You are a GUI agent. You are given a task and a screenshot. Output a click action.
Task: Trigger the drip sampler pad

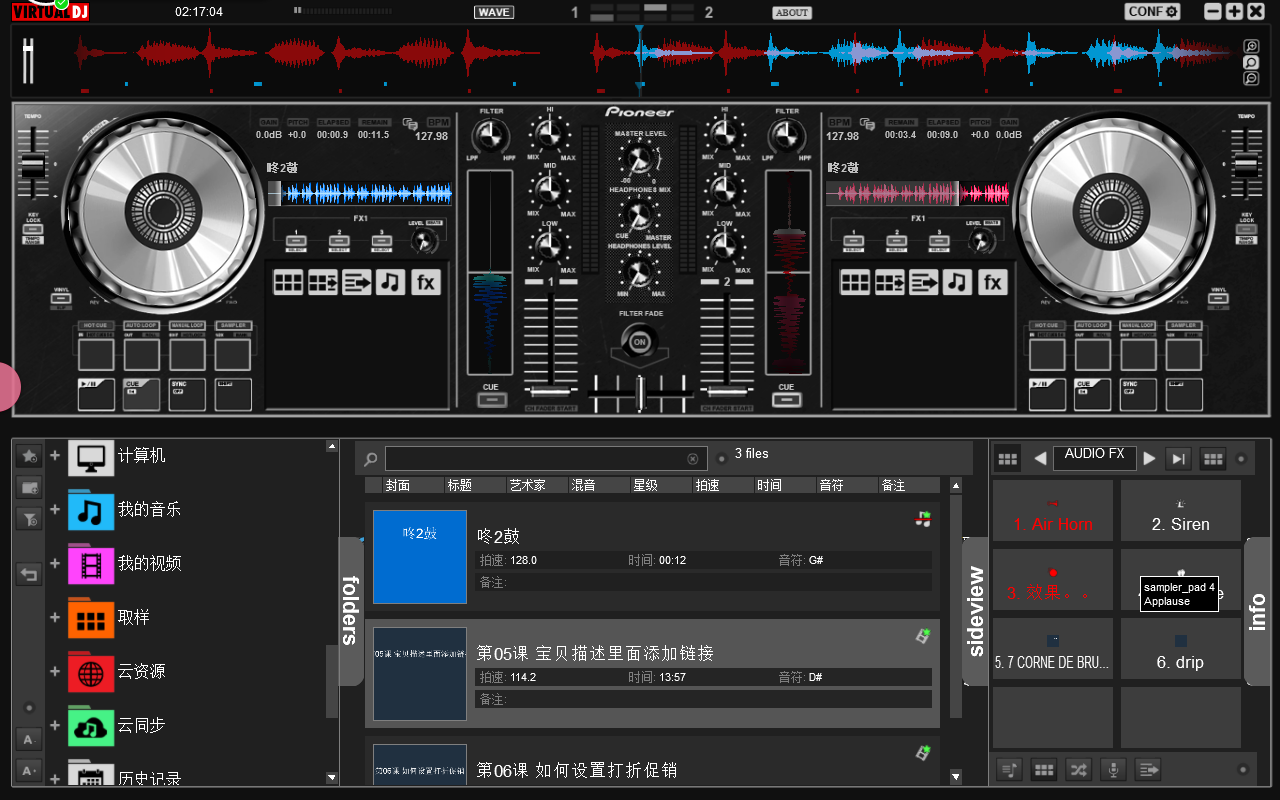pos(1181,649)
